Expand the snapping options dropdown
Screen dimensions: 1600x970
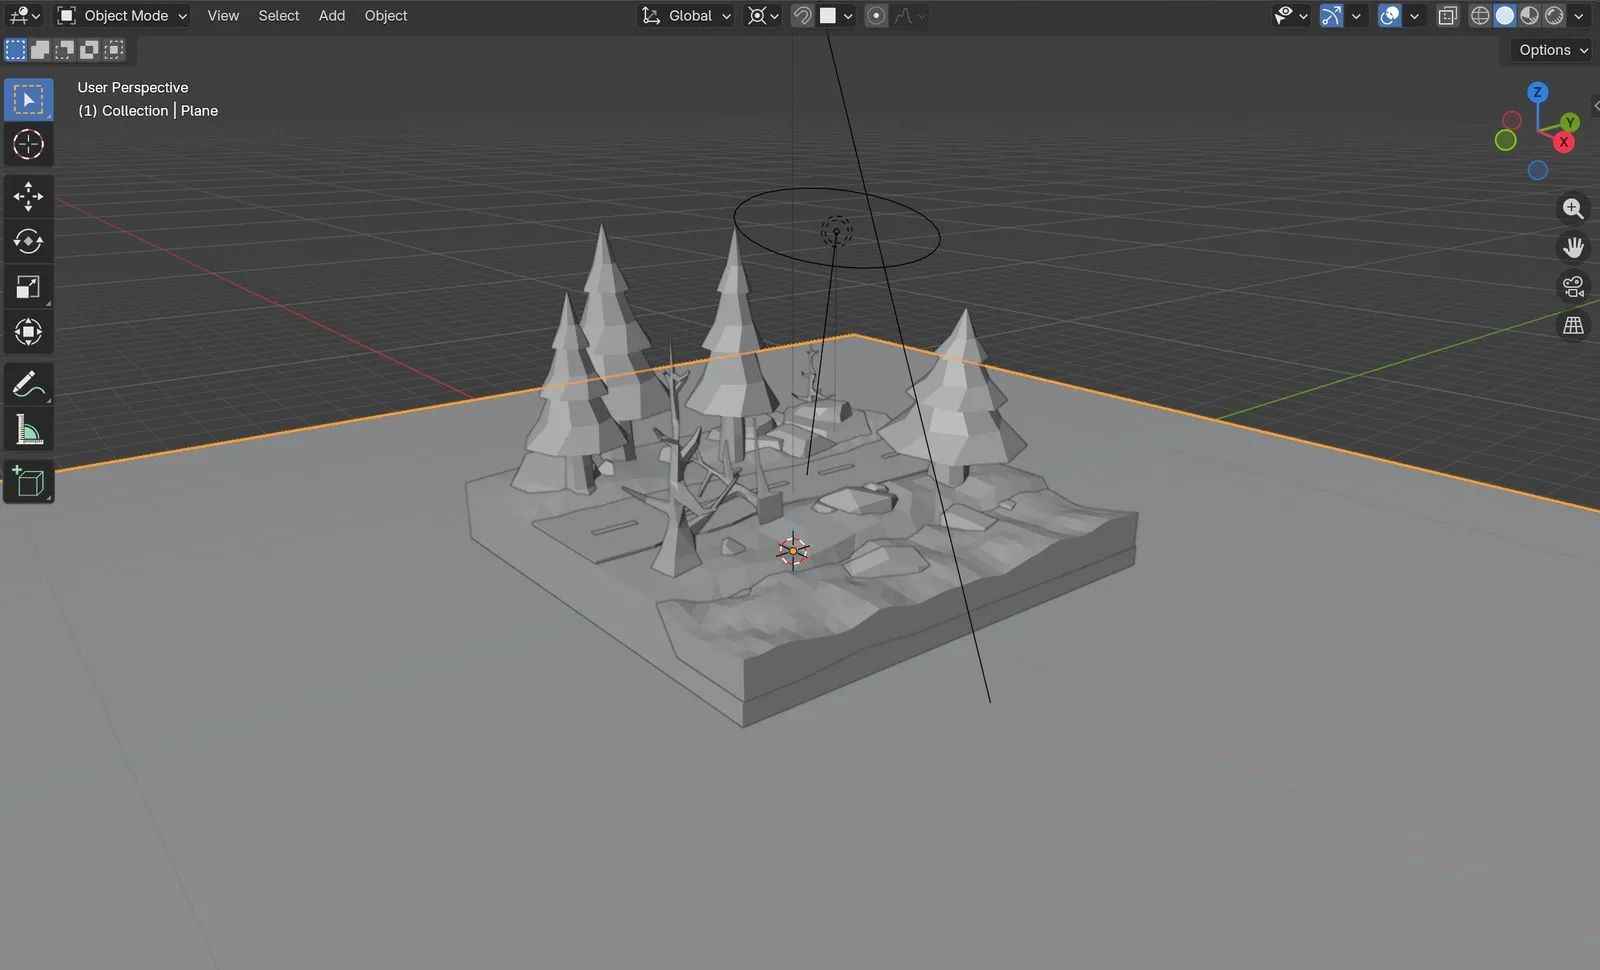coord(837,16)
